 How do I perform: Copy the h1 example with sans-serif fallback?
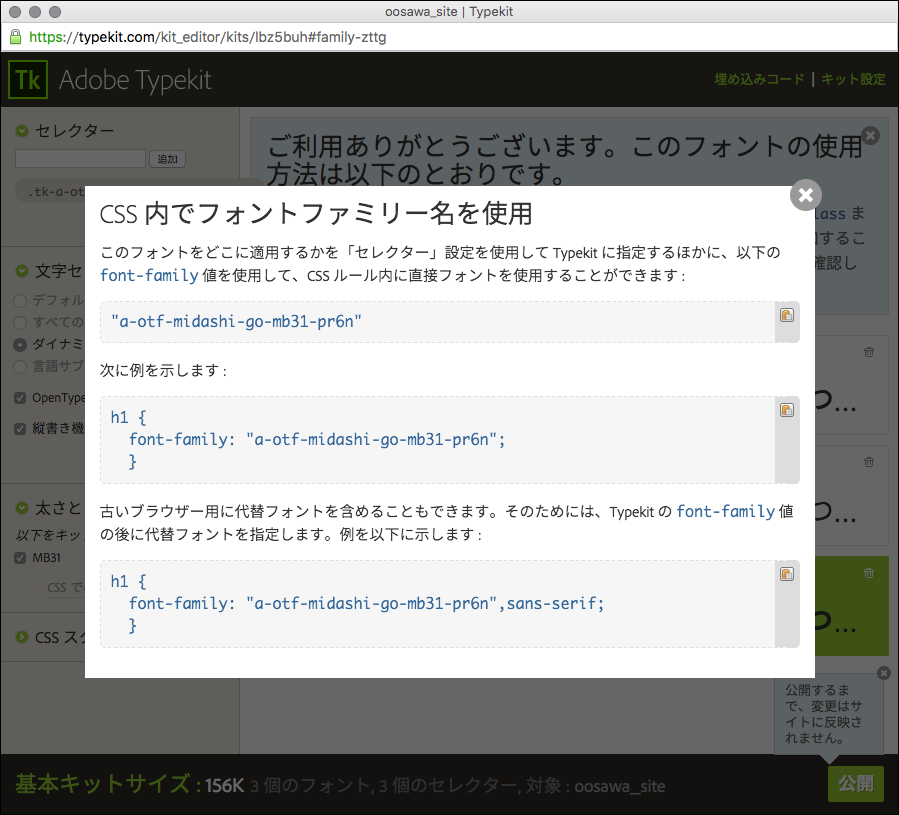pos(787,574)
